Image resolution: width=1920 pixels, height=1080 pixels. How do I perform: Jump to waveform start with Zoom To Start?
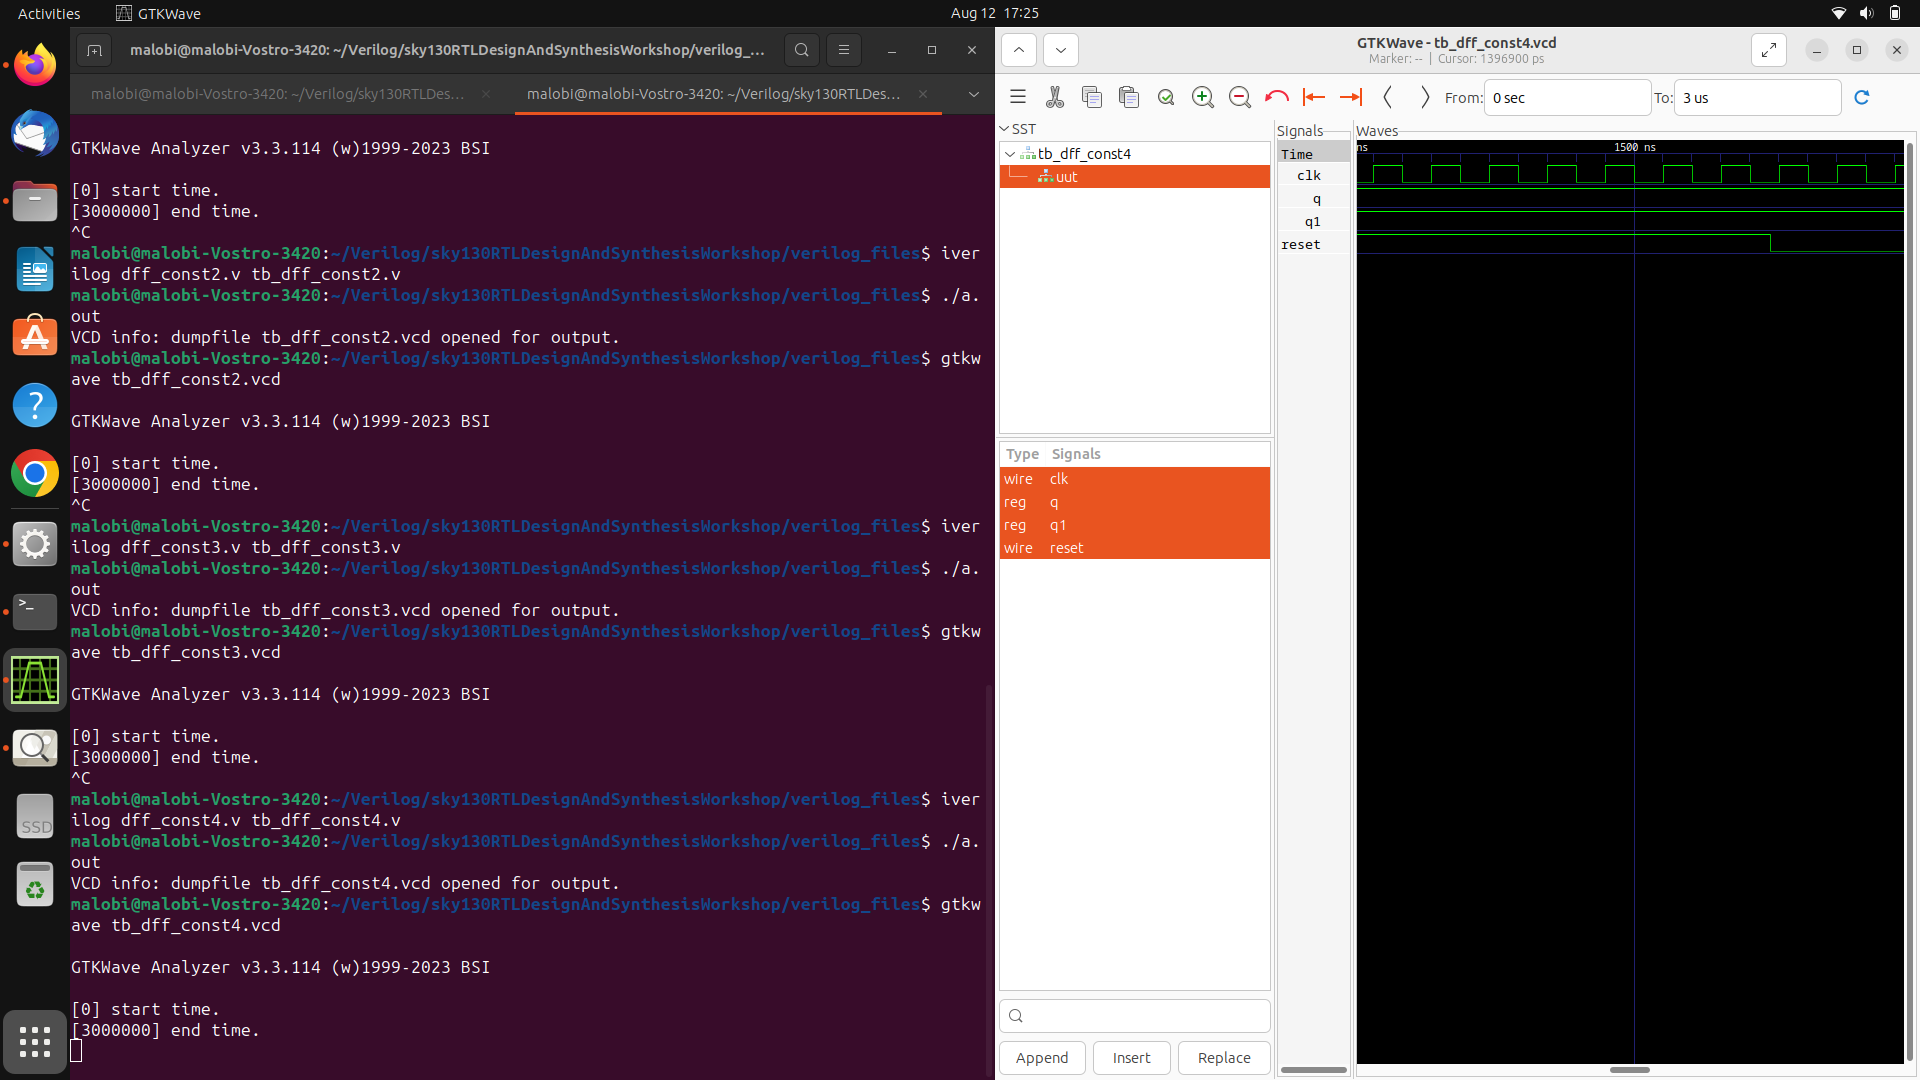[x=1314, y=97]
